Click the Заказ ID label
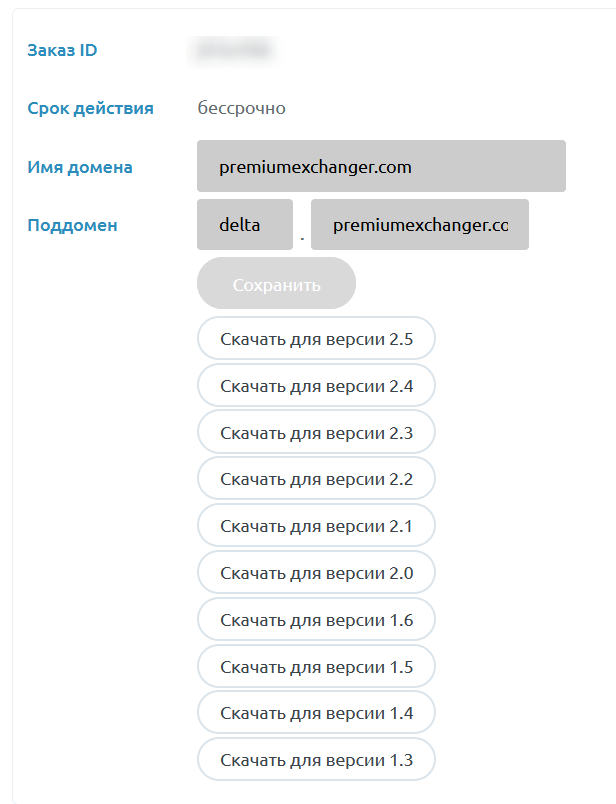The width and height of the screenshot is (616, 804). pos(62,50)
